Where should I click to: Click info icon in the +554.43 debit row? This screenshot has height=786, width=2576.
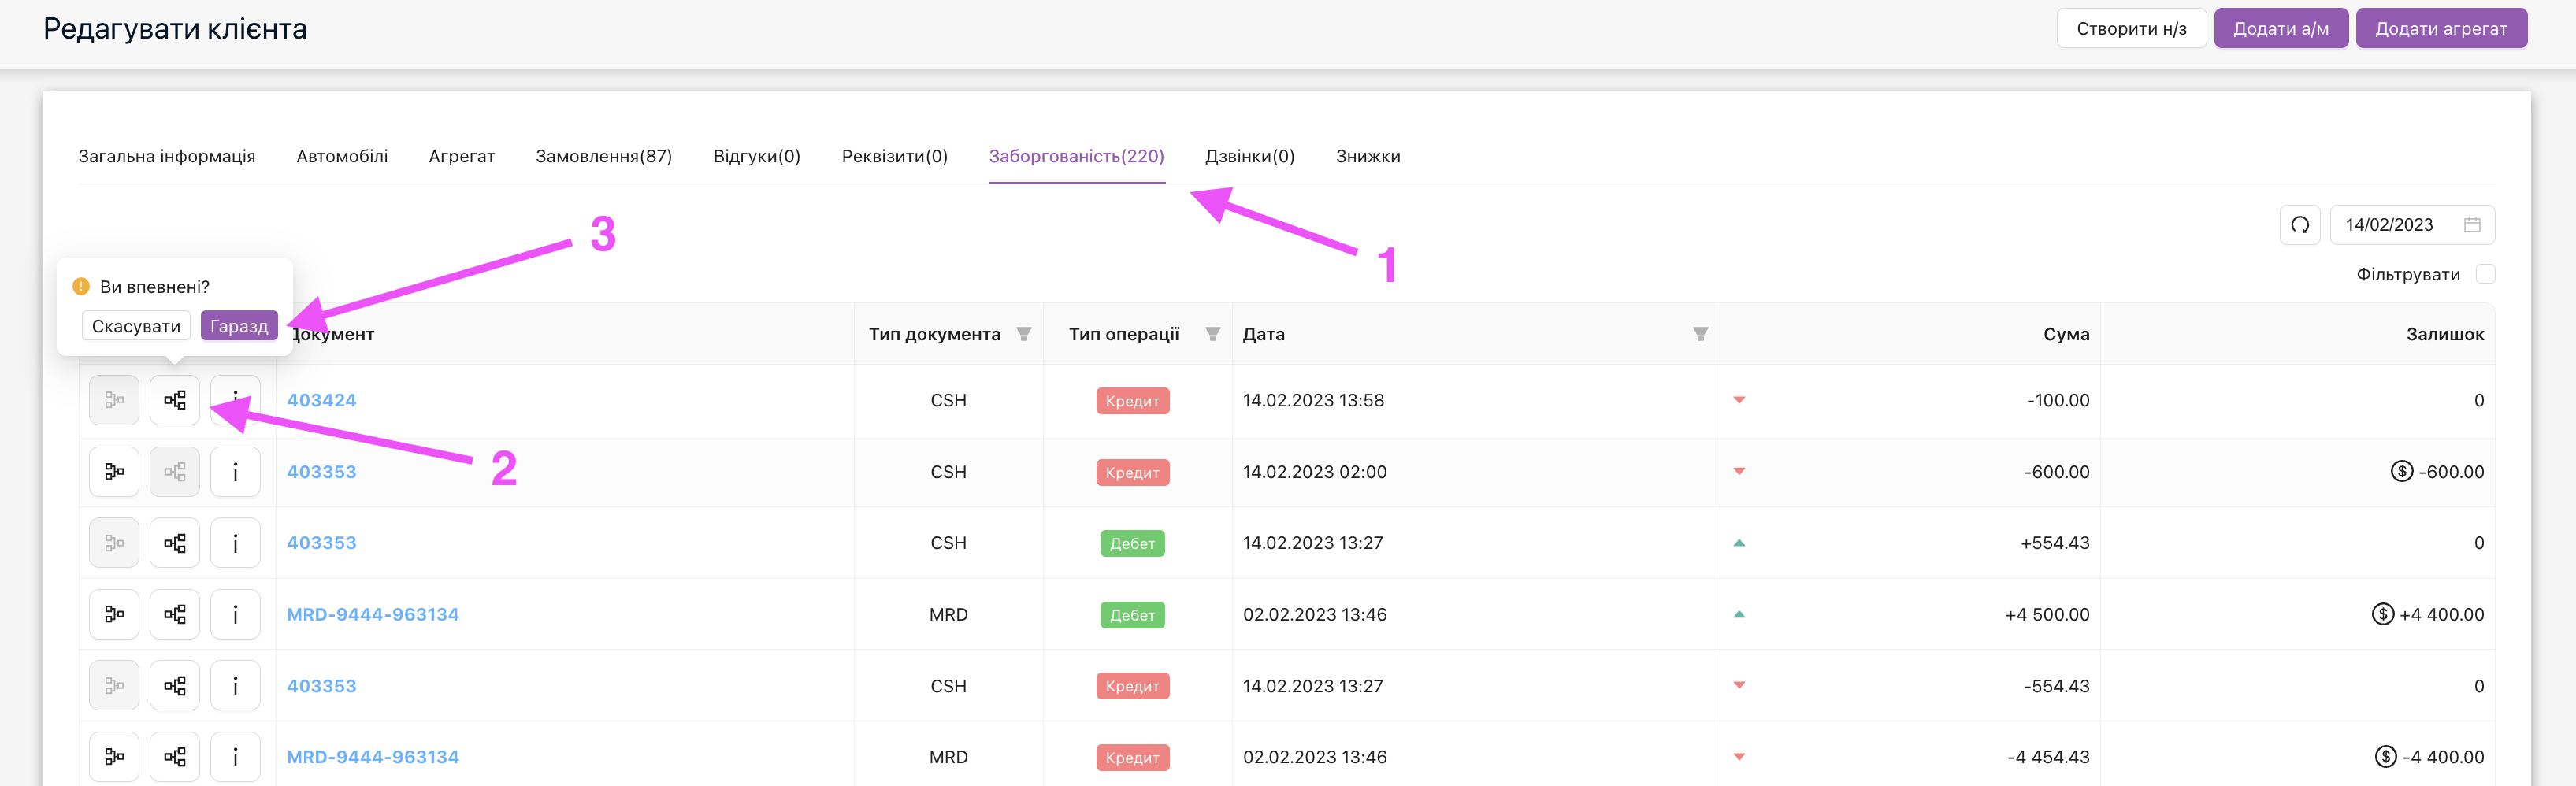[235, 543]
